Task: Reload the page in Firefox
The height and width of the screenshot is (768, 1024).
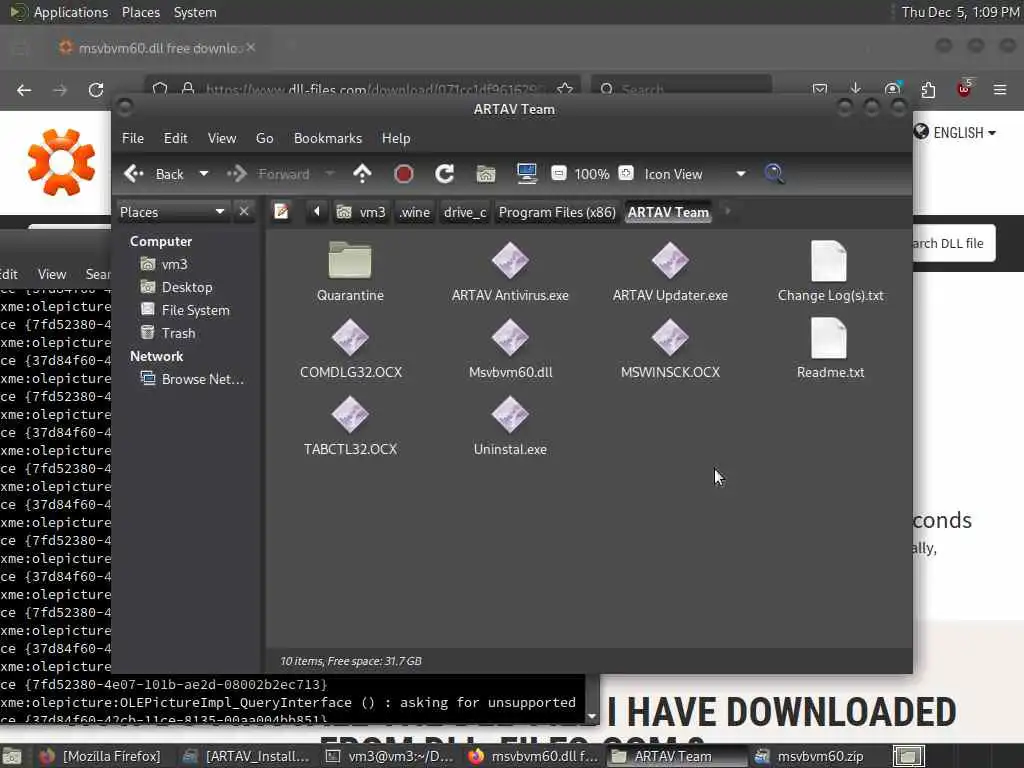Action: [x=96, y=90]
